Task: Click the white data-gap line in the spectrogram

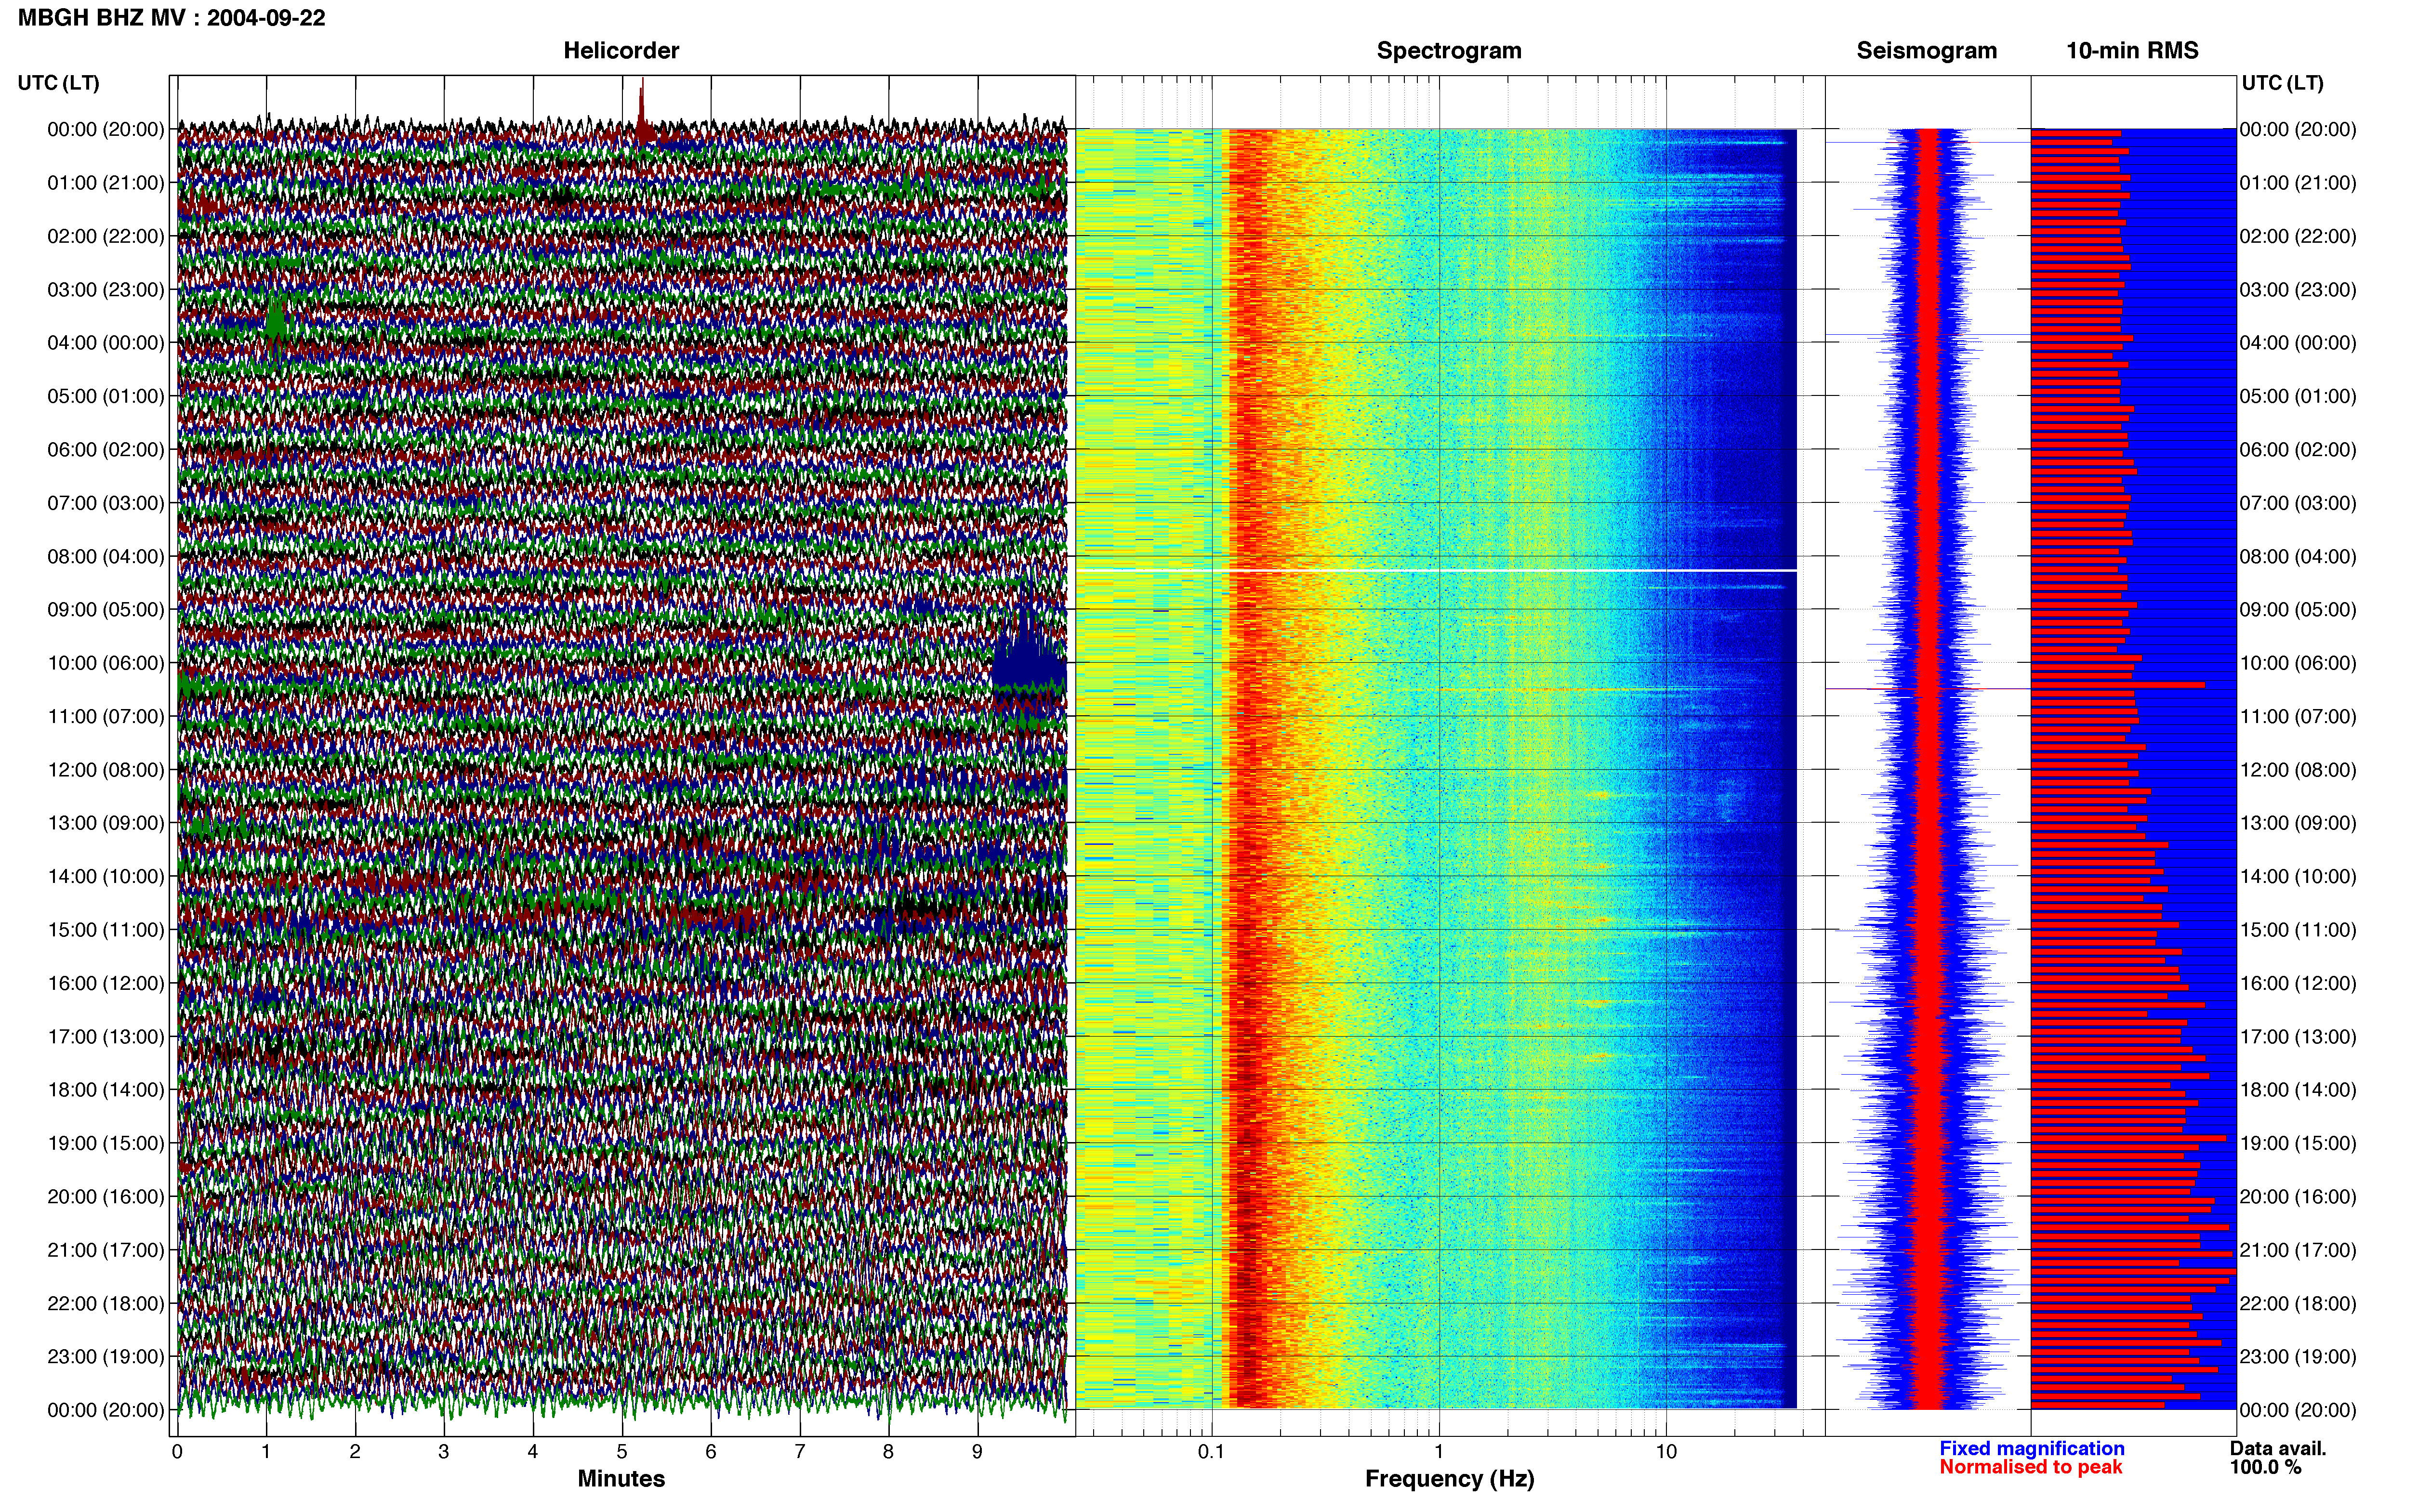Action: tap(1436, 570)
